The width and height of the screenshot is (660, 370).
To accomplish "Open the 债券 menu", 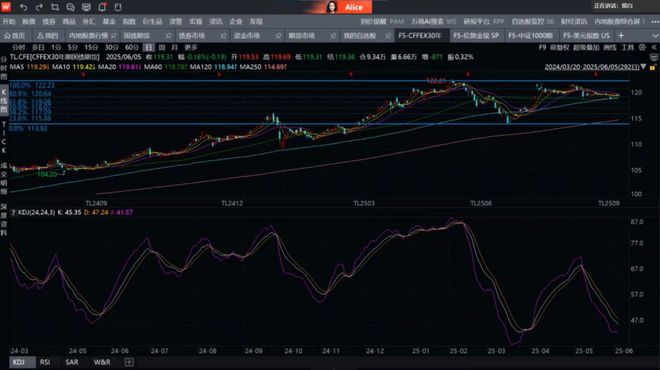I will 49,21.
